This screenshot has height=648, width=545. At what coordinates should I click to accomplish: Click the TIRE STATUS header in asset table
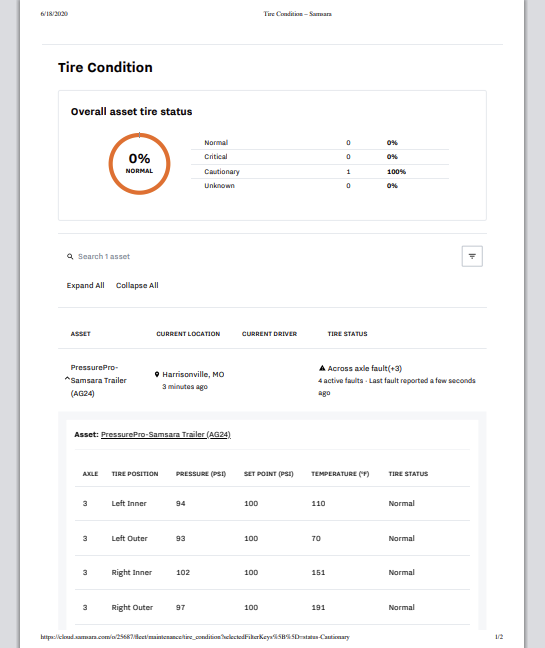(x=347, y=334)
